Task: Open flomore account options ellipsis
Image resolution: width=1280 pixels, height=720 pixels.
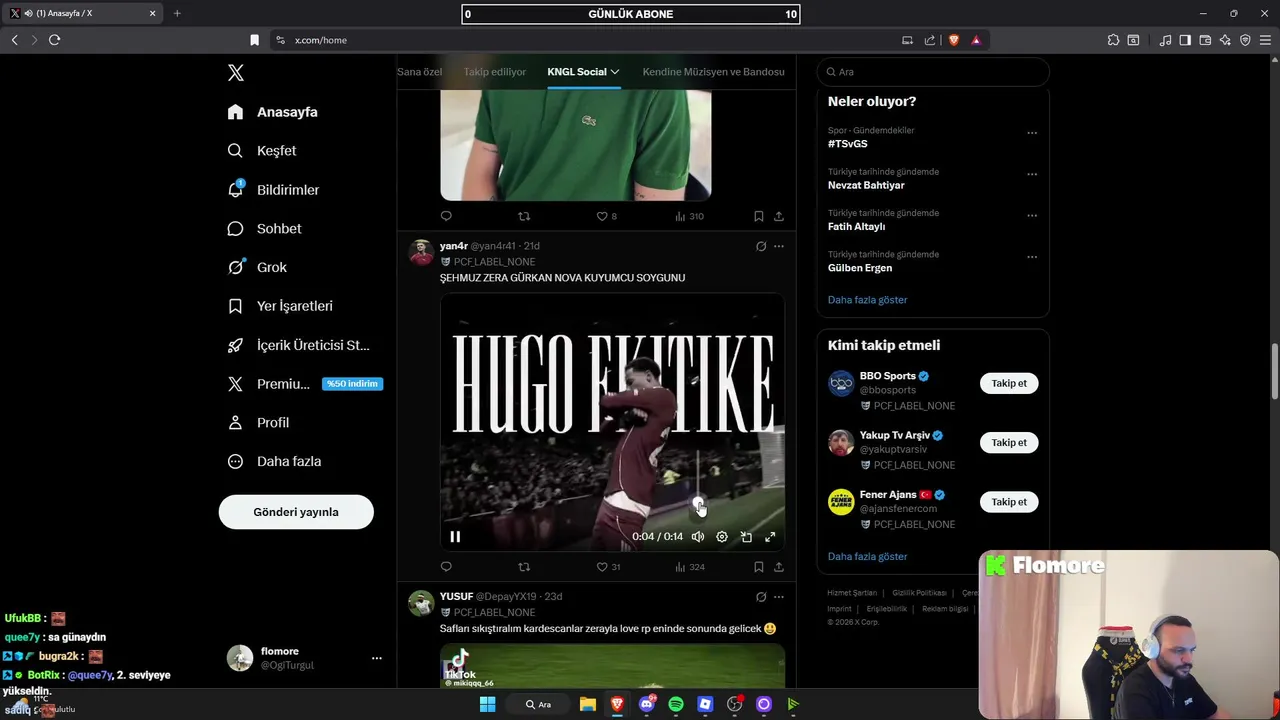Action: (377, 658)
